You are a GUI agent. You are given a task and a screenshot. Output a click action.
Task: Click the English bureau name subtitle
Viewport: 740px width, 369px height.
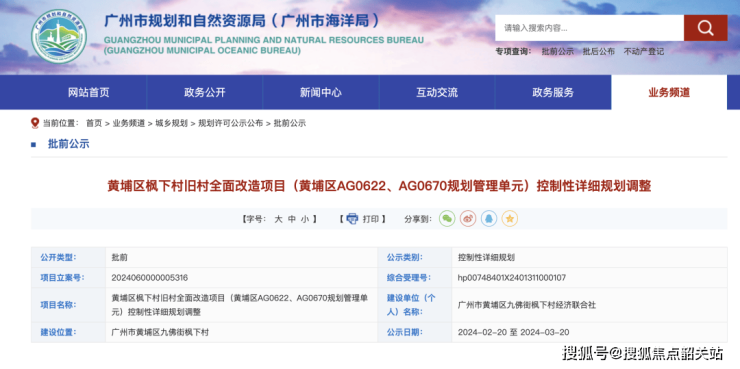pyautogui.click(x=264, y=45)
